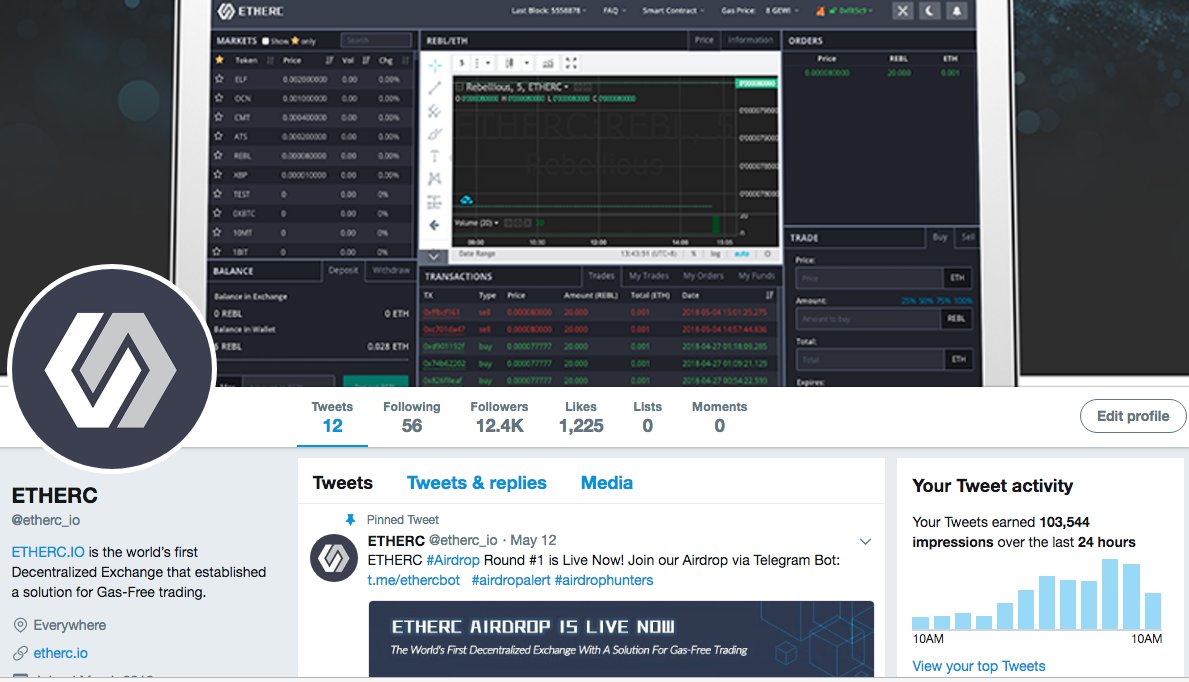Viewport: 1189px width, 682px height.
Task: Switch to the Media tab
Action: (x=607, y=482)
